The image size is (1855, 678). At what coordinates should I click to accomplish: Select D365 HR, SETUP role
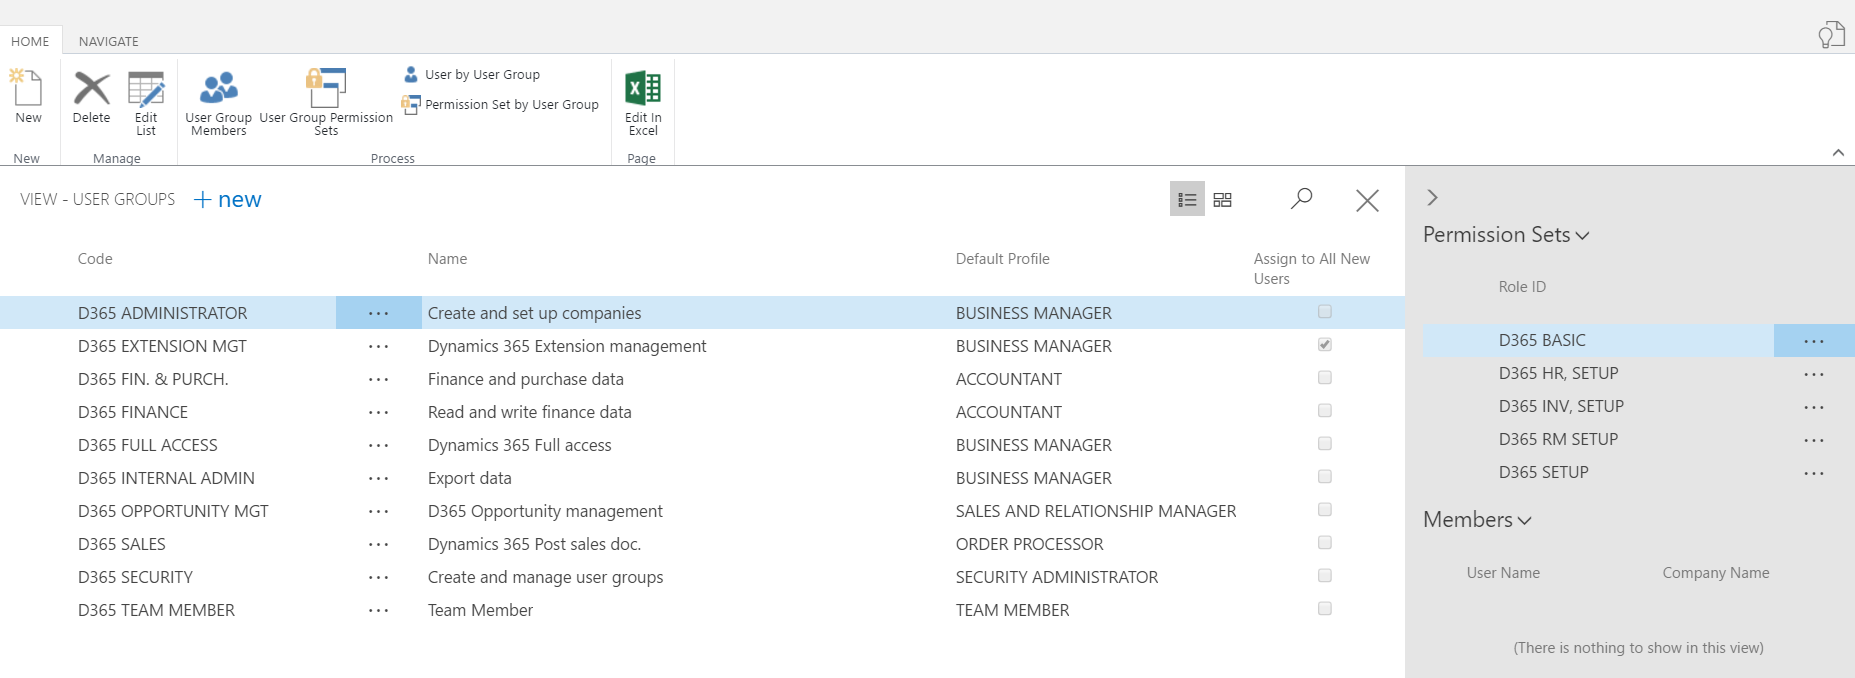pos(1558,373)
